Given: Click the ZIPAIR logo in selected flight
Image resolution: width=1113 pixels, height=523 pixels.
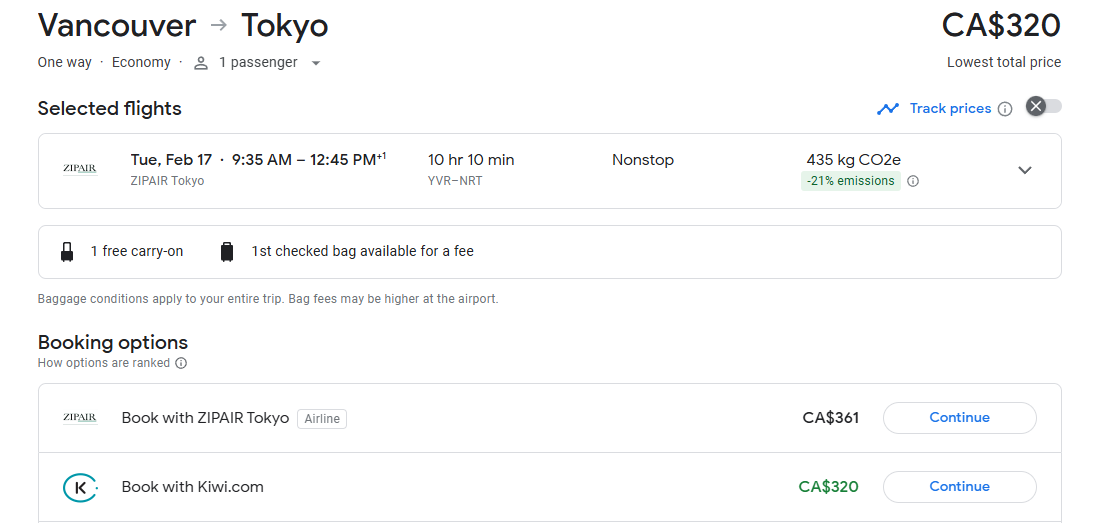Looking at the screenshot, I should point(80,170).
